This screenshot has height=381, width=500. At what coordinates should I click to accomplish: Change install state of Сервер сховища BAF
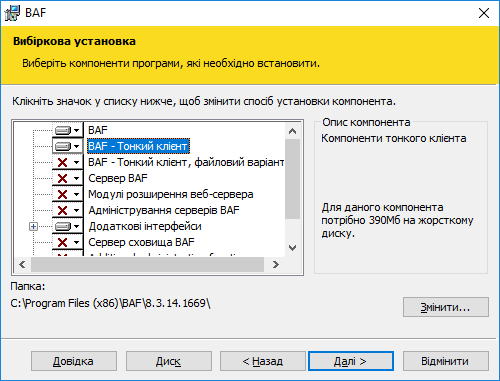point(68,242)
